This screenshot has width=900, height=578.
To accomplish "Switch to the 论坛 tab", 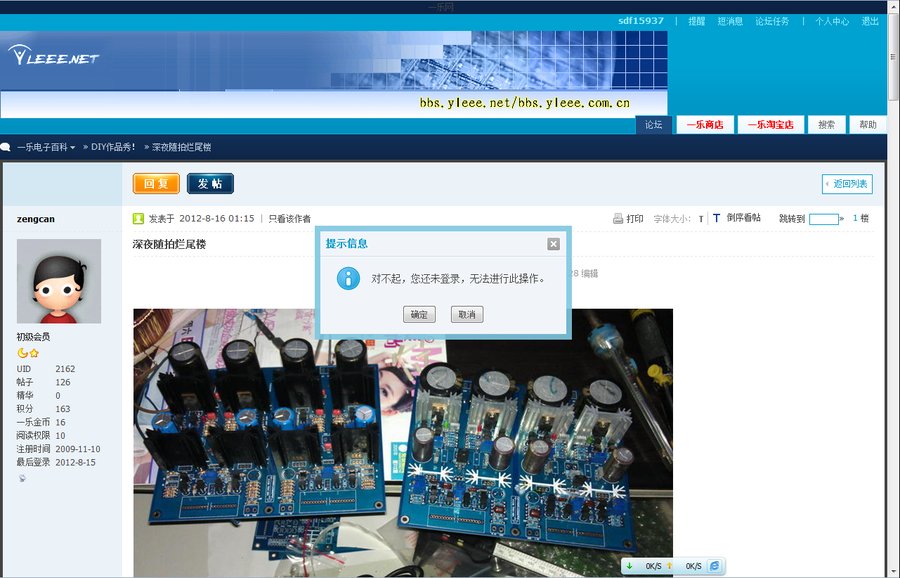I will [x=652, y=125].
